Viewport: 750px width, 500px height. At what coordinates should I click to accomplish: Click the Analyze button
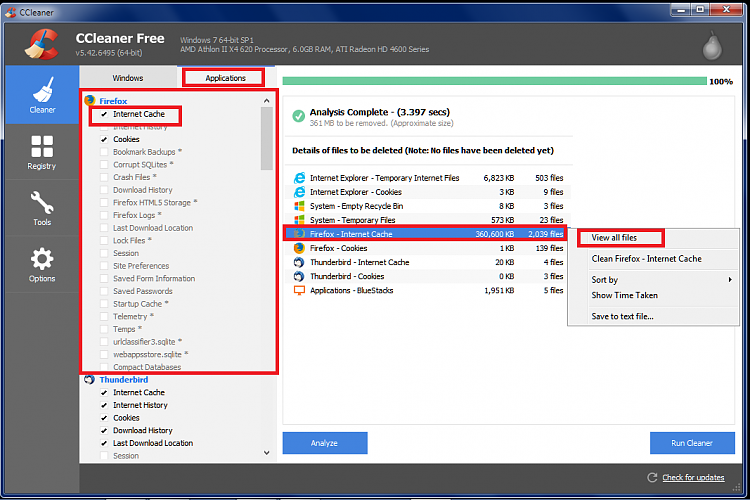(x=325, y=443)
